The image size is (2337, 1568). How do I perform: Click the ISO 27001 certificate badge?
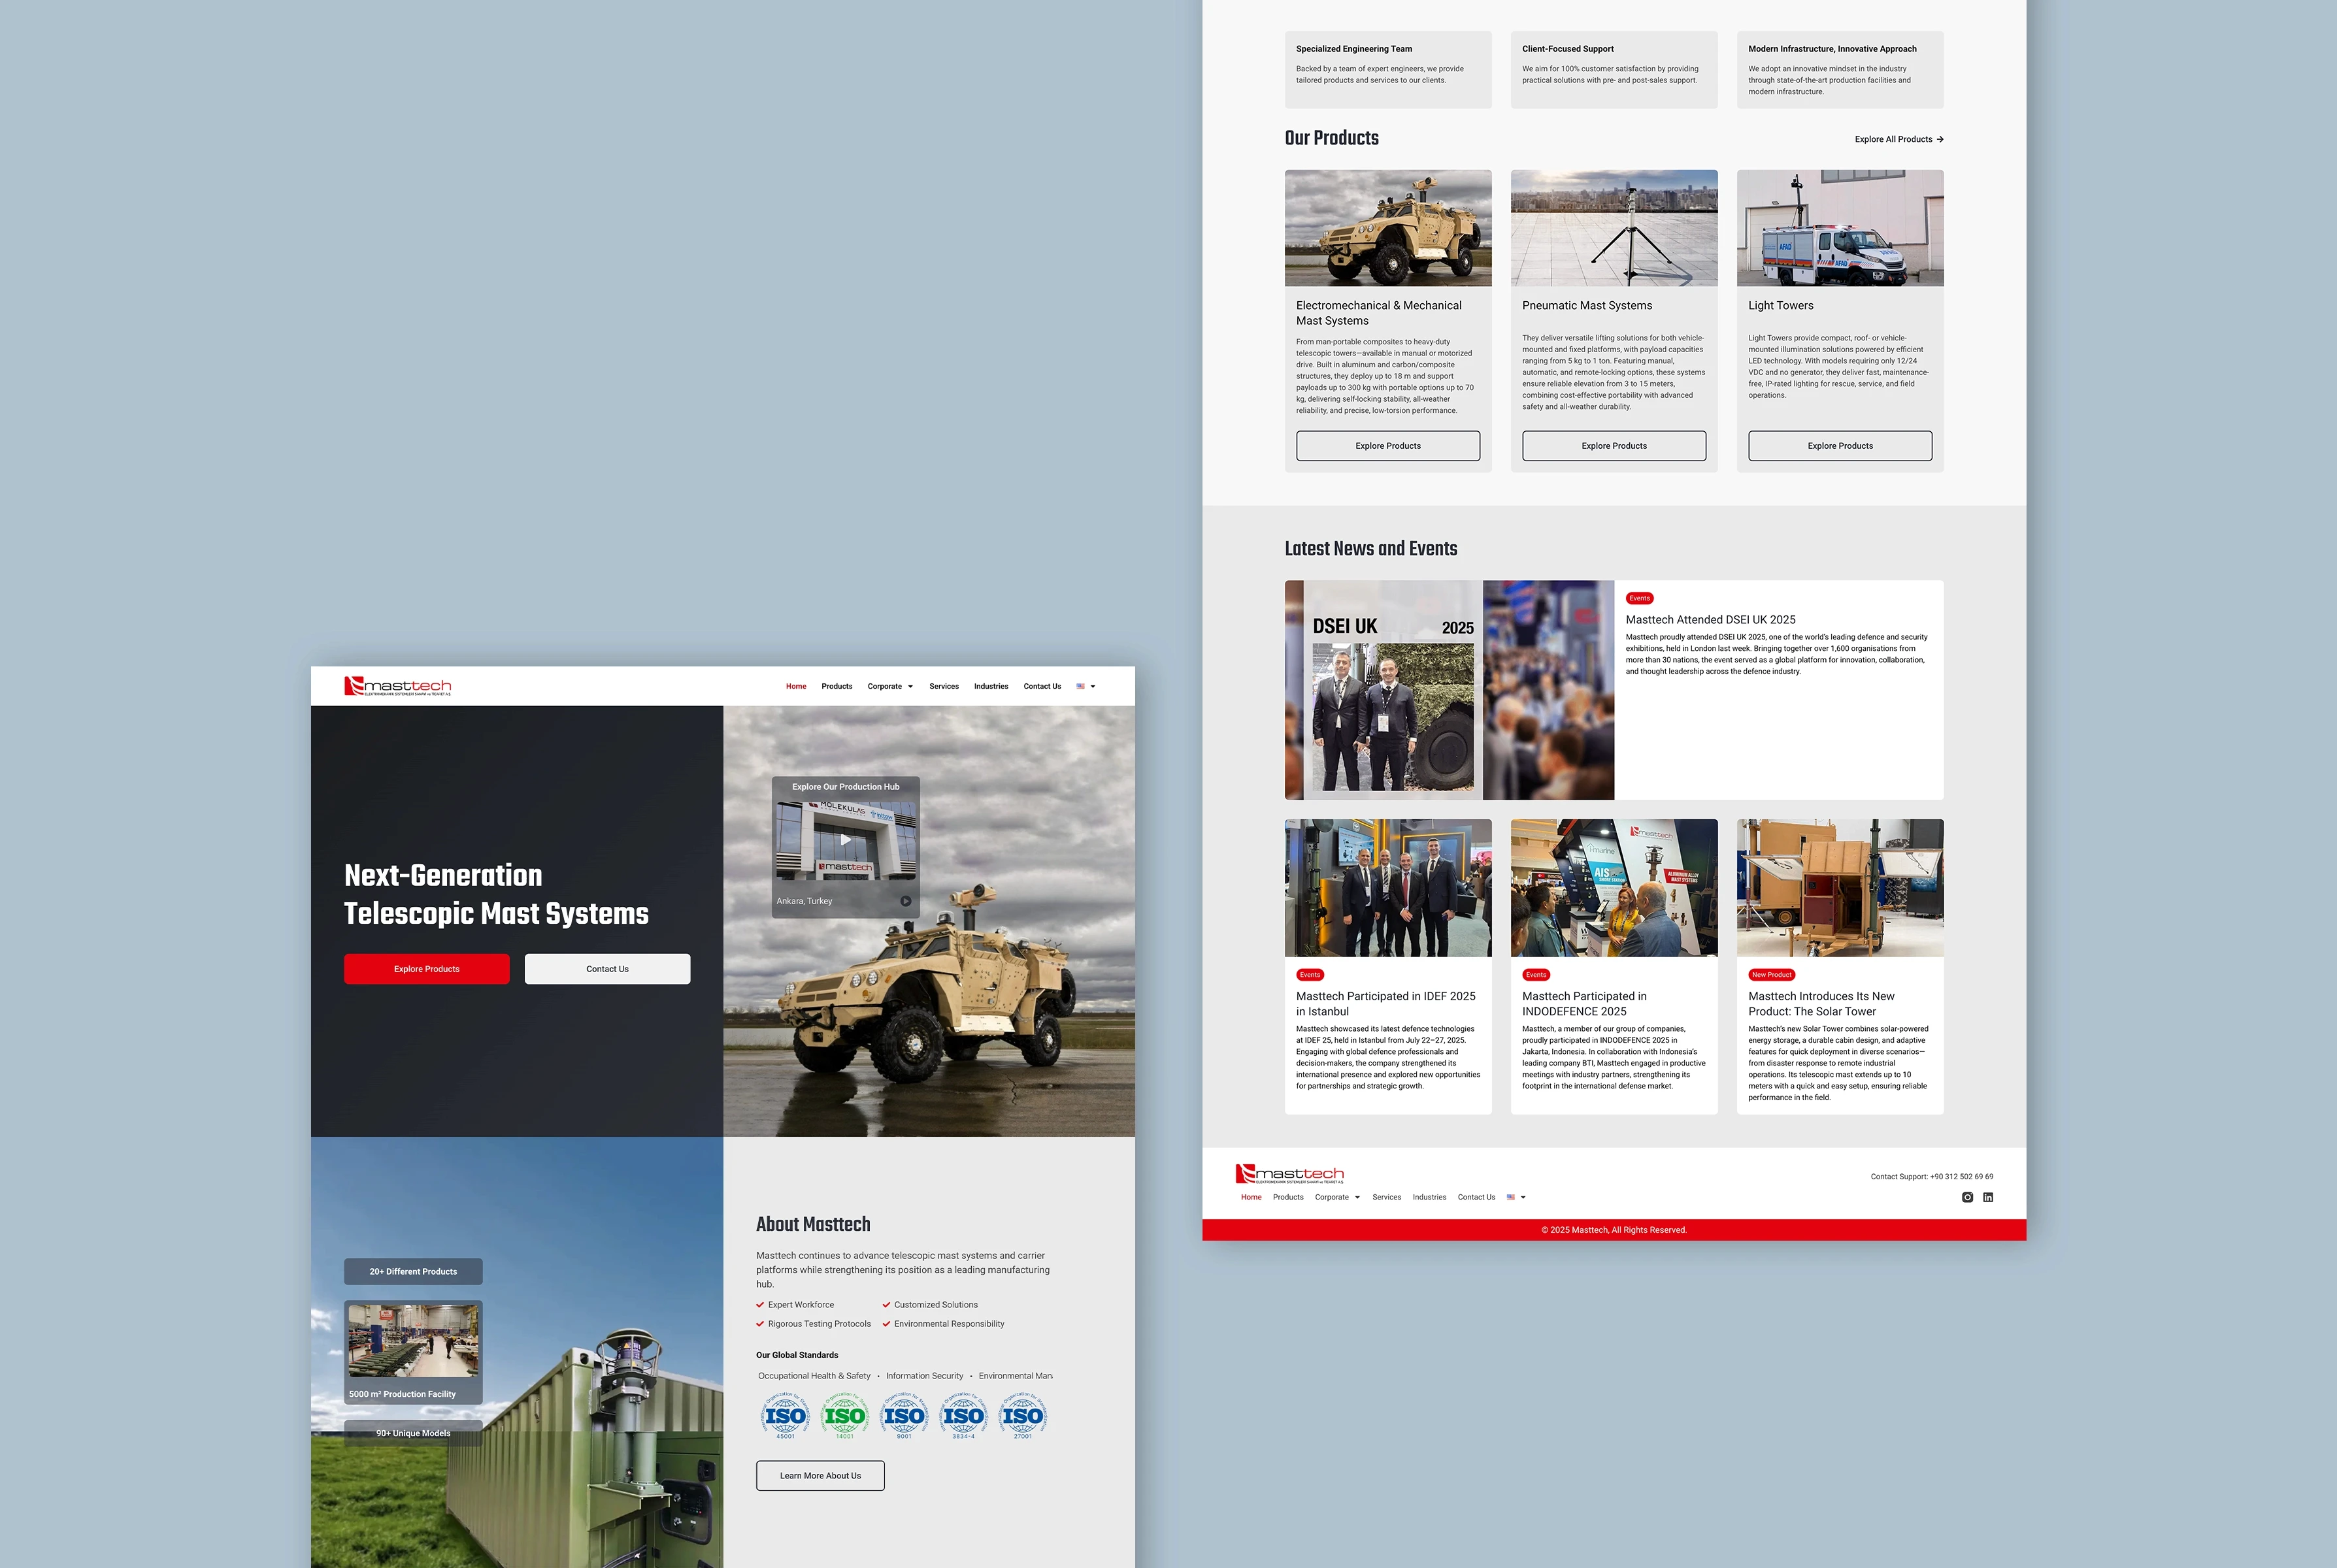pyautogui.click(x=1022, y=1415)
